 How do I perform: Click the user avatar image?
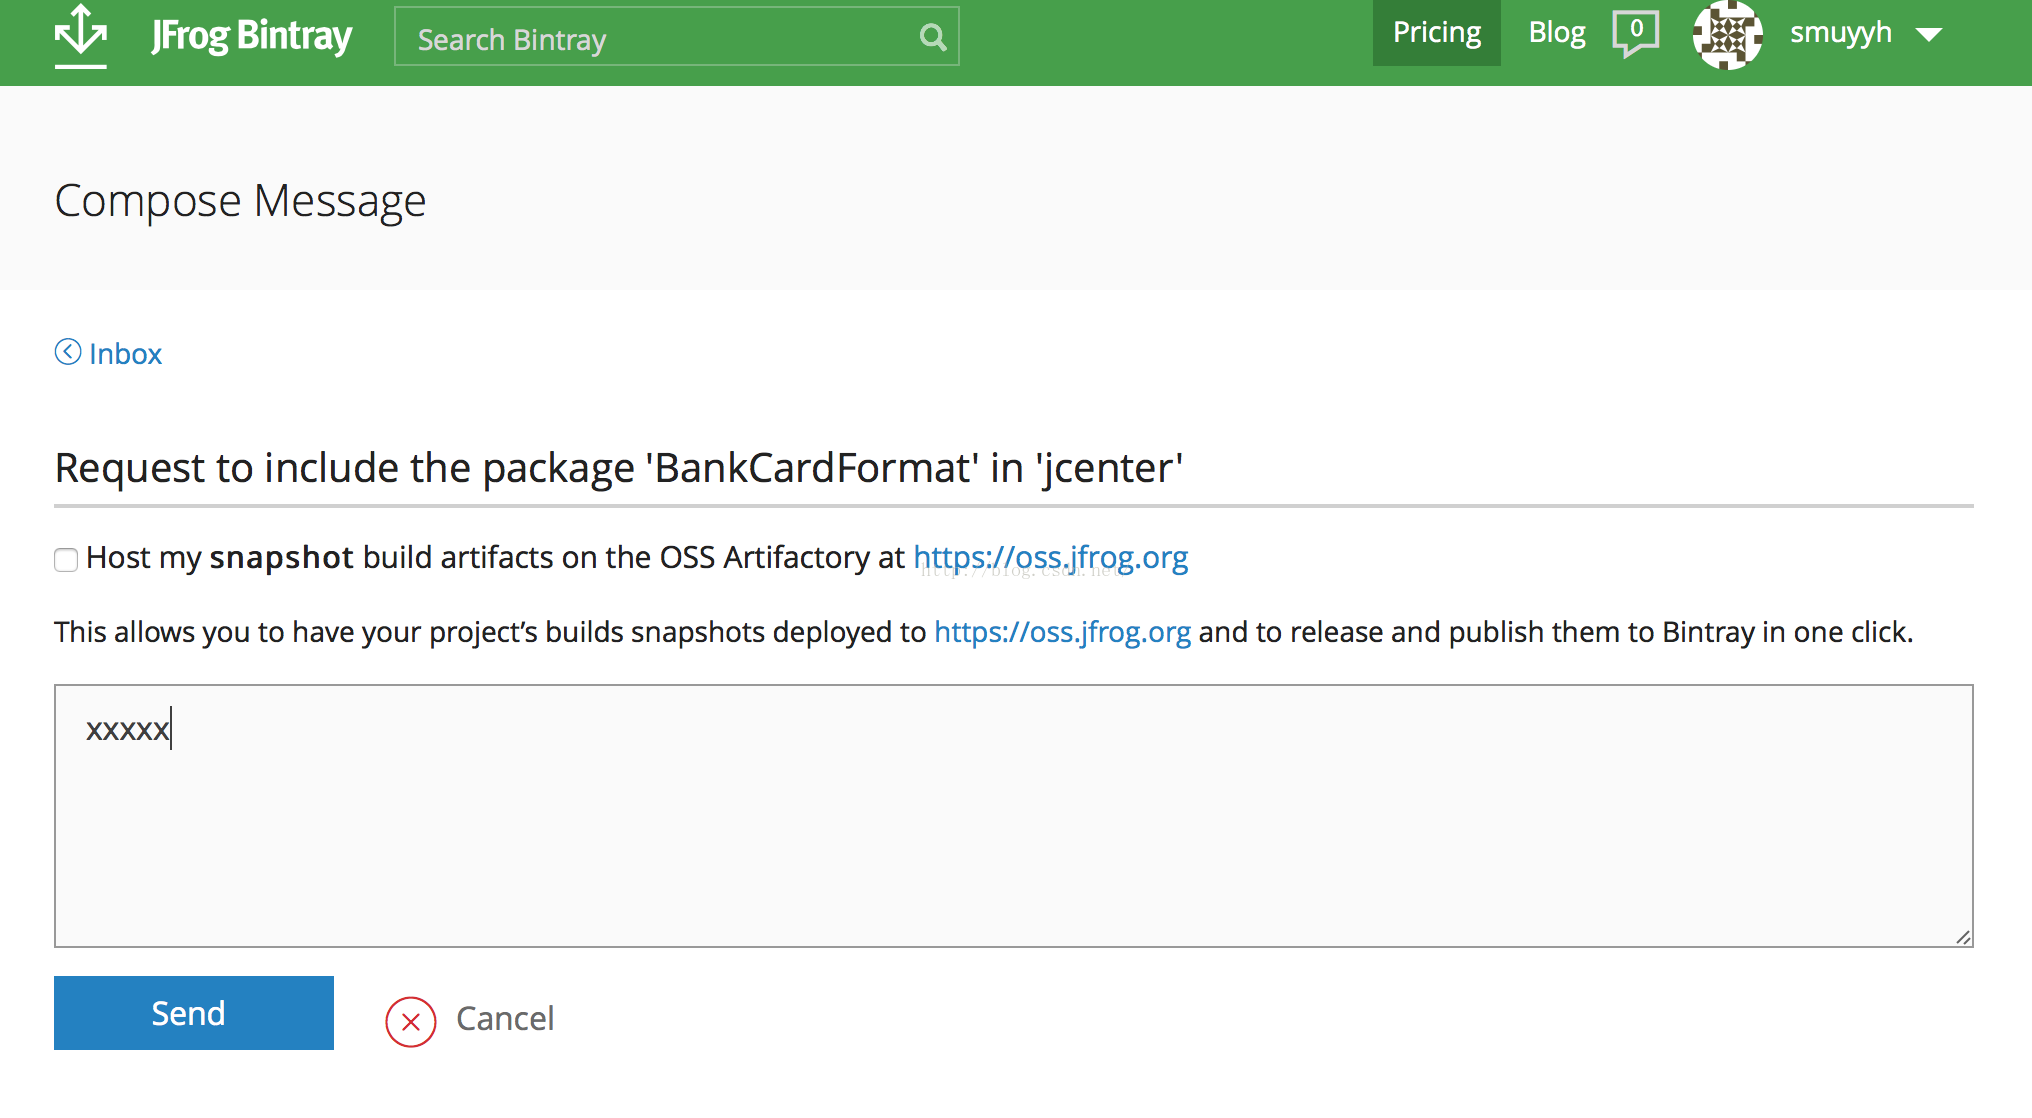click(x=1727, y=35)
